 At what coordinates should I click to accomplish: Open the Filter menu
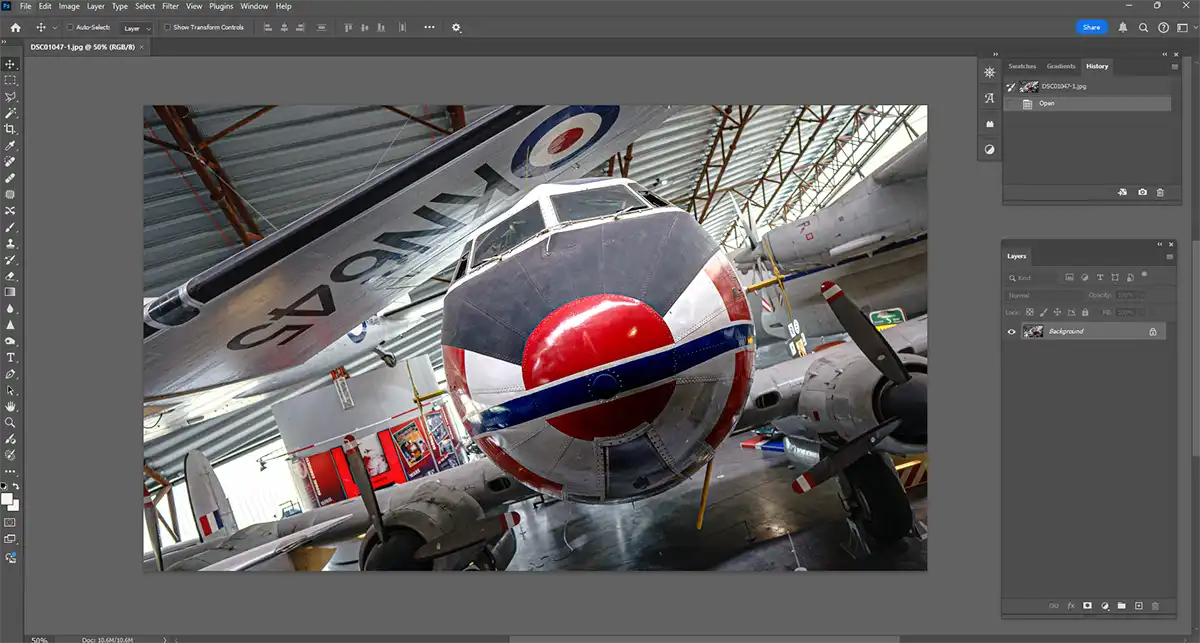pyautogui.click(x=170, y=6)
